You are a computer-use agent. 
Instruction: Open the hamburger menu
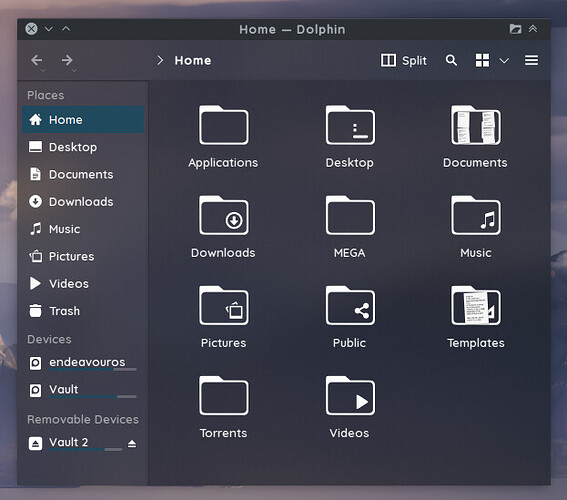tap(531, 60)
